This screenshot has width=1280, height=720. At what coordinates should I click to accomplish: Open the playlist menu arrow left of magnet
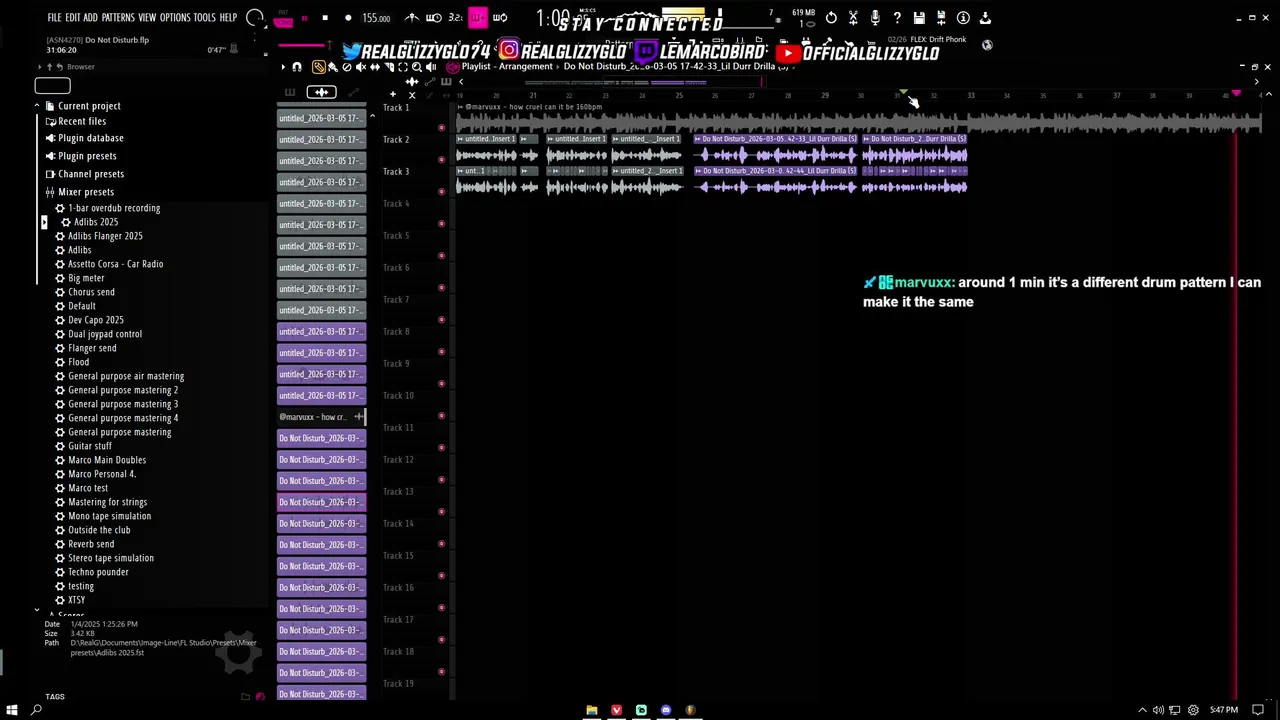pos(283,67)
